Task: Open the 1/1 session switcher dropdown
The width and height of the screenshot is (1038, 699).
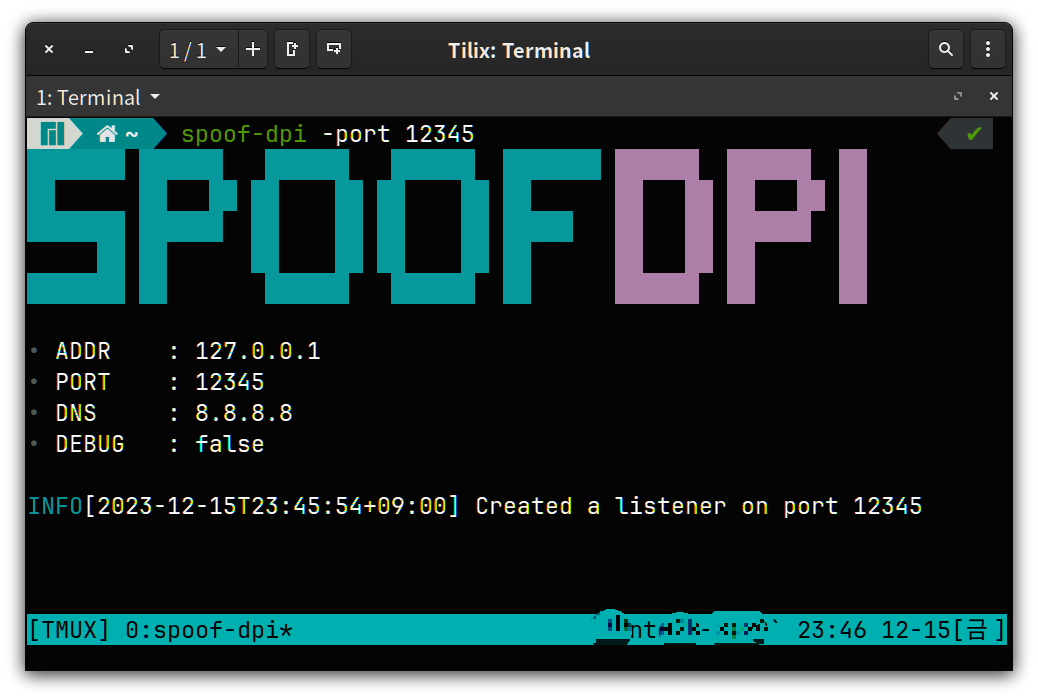Action: (x=198, y=50)
